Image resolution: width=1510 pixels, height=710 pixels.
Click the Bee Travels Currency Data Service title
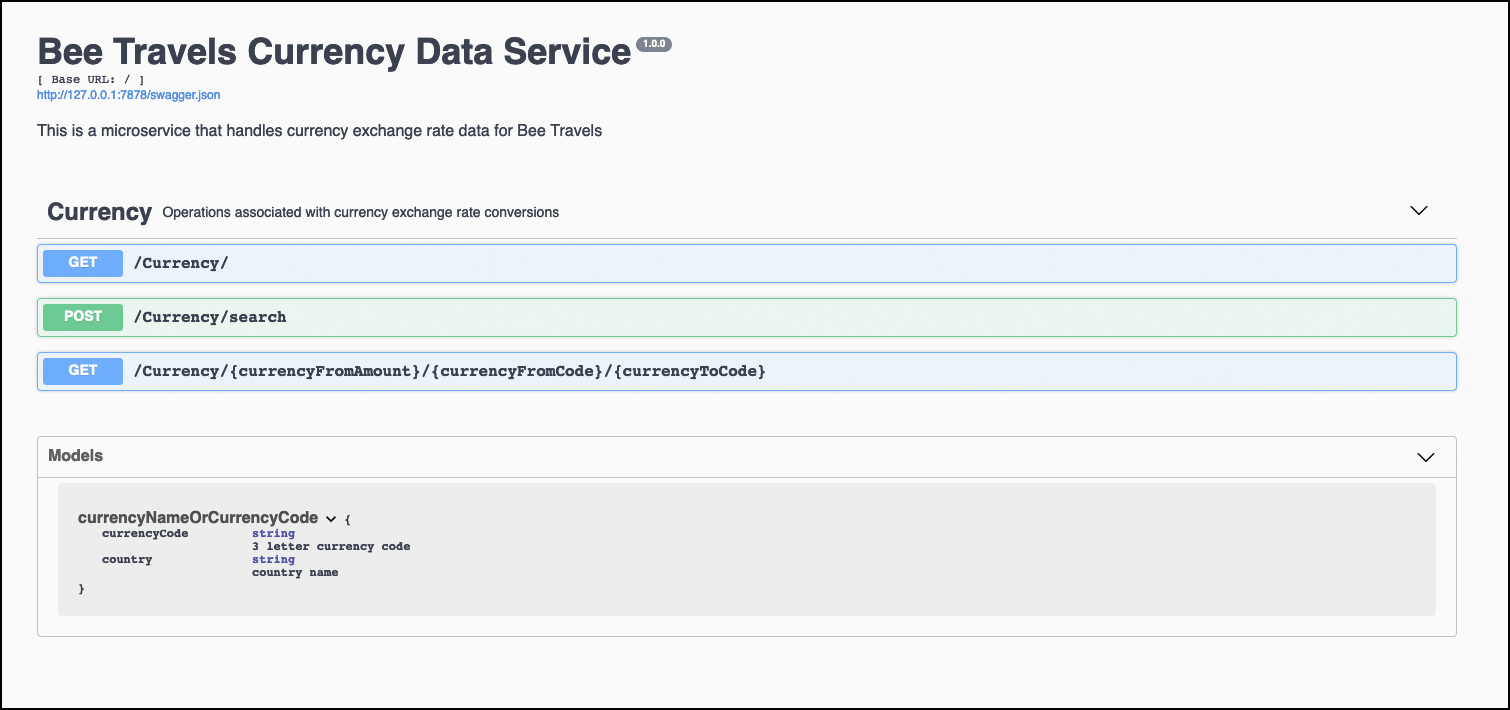point(334,52)
